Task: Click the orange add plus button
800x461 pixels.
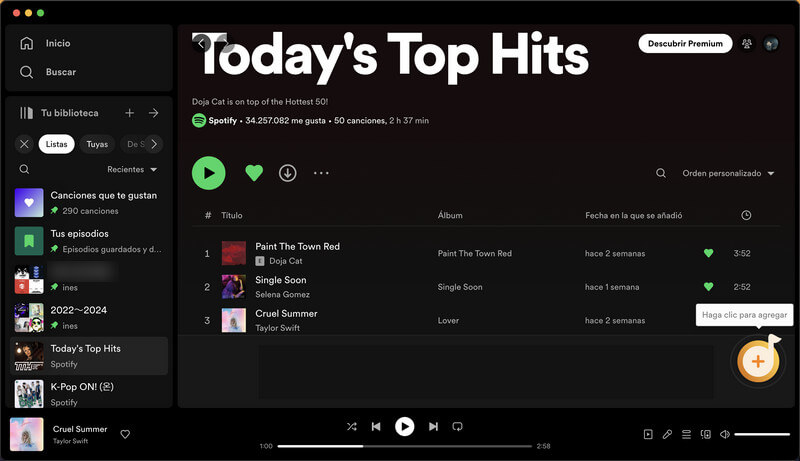Action: 758,362
